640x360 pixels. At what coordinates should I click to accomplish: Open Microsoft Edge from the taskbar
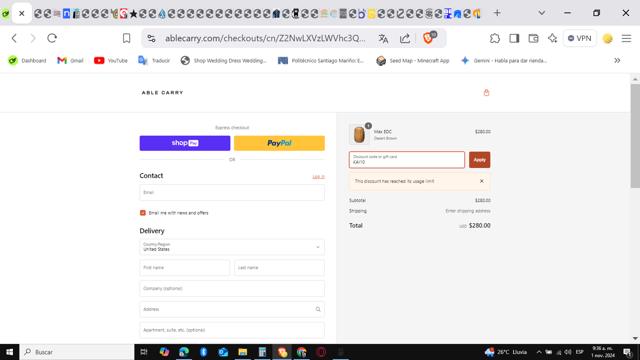(184, 352)
